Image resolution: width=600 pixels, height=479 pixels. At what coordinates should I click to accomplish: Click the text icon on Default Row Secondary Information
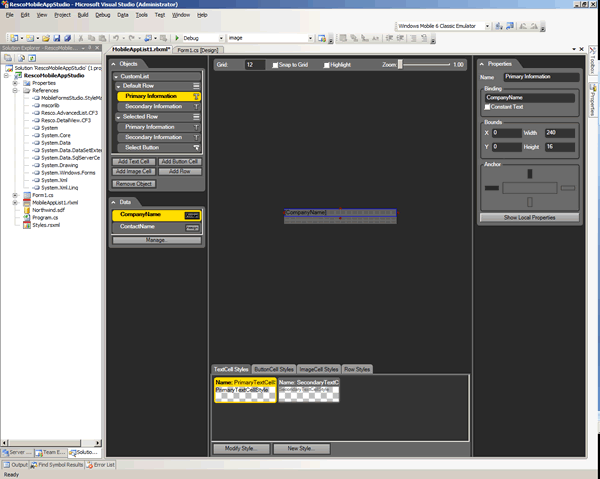[x=196, y=106]
